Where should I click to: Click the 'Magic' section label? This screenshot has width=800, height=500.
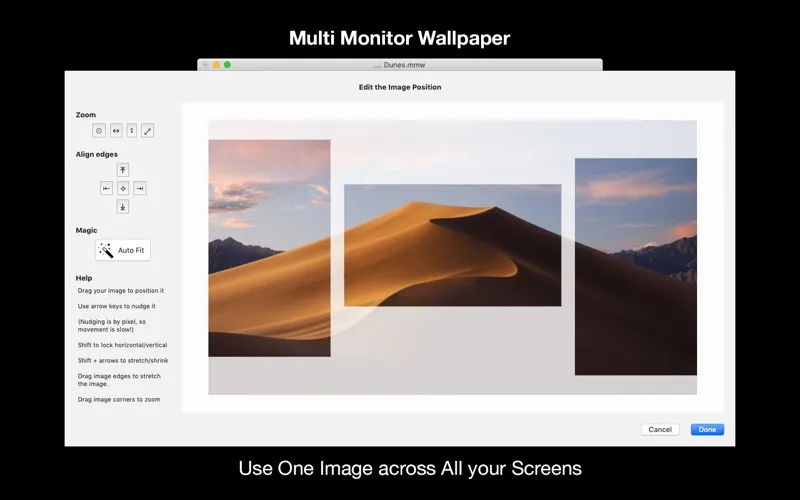coord(86,230)
